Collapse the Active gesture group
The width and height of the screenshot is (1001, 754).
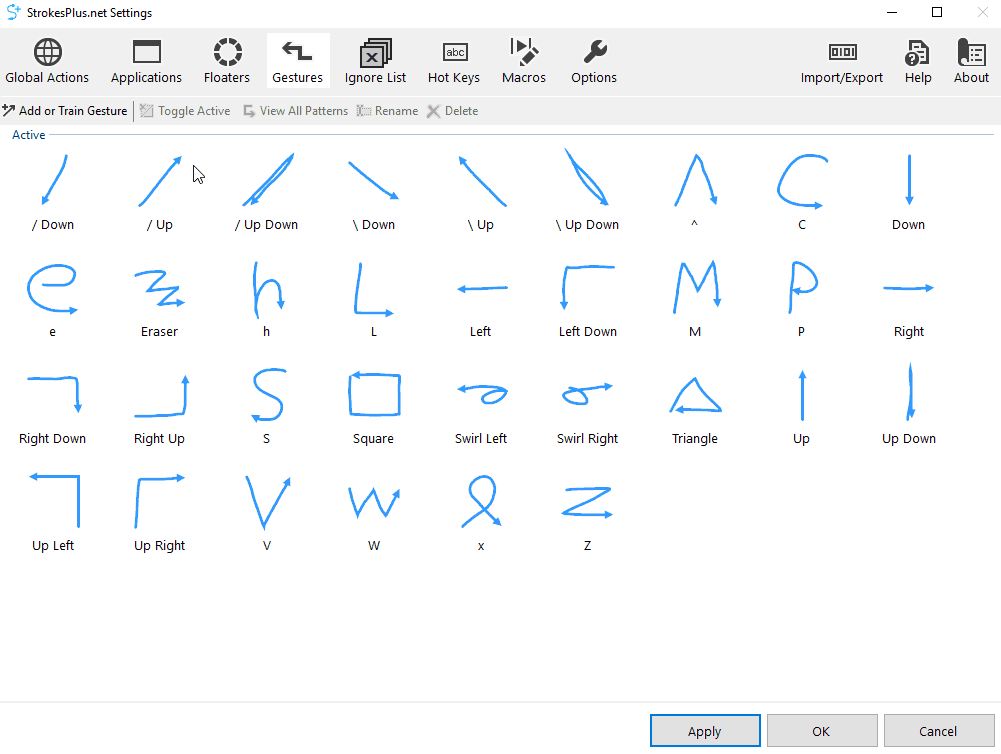[x=28, y=135]
